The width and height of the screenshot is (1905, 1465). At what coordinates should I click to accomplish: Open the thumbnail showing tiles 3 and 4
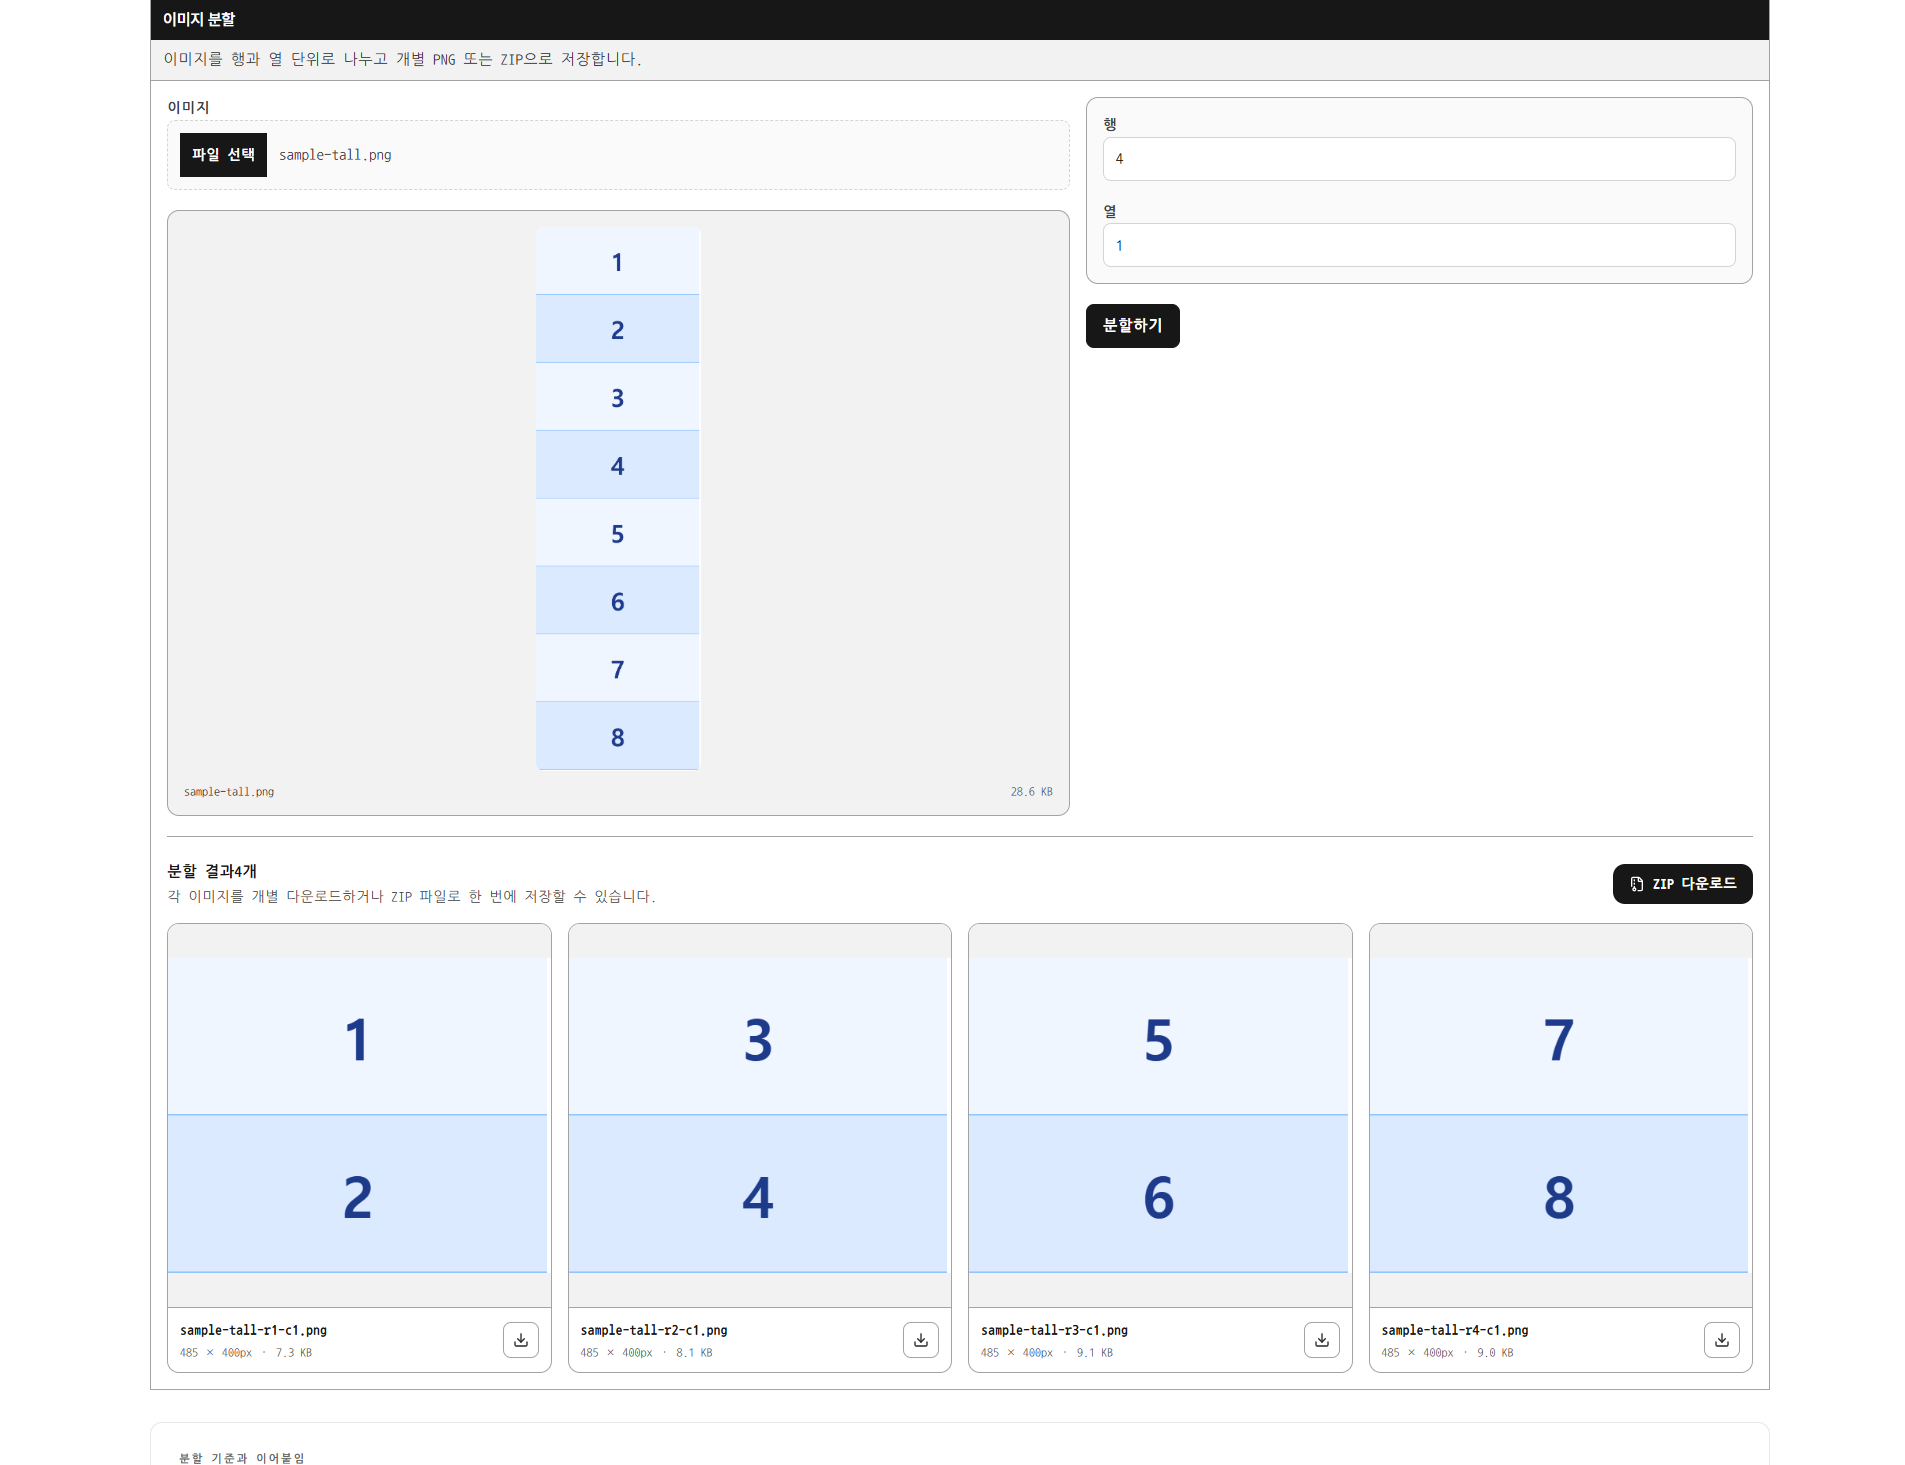click(758, 1115)
